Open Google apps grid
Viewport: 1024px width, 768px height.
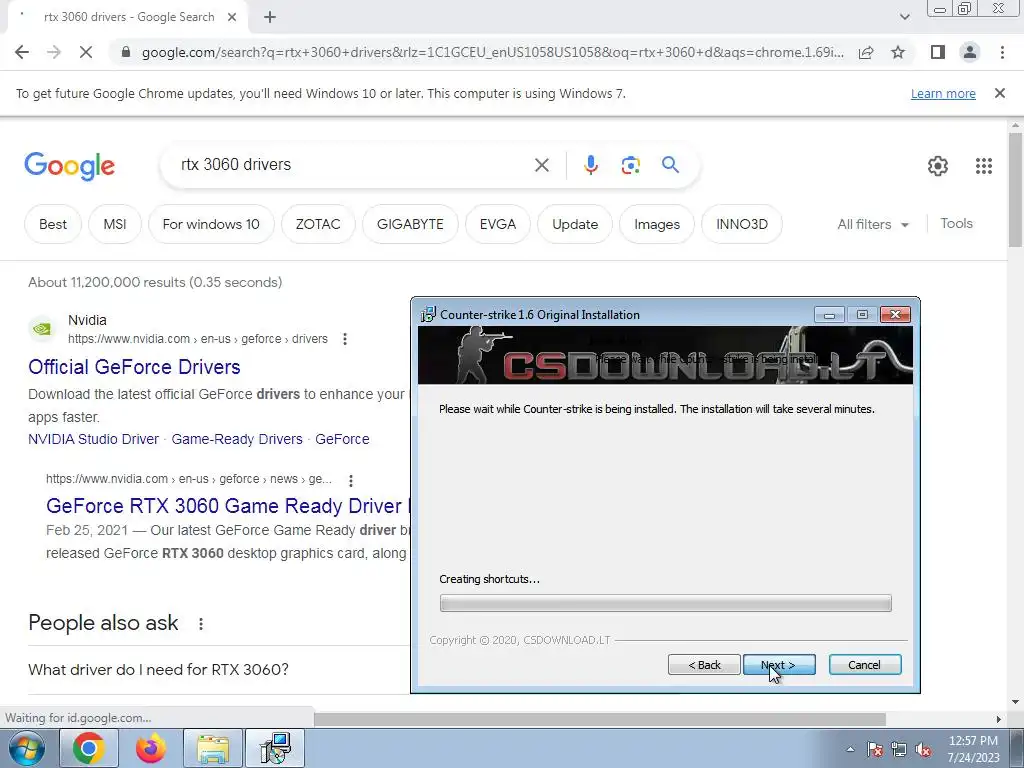coord(984,166)
